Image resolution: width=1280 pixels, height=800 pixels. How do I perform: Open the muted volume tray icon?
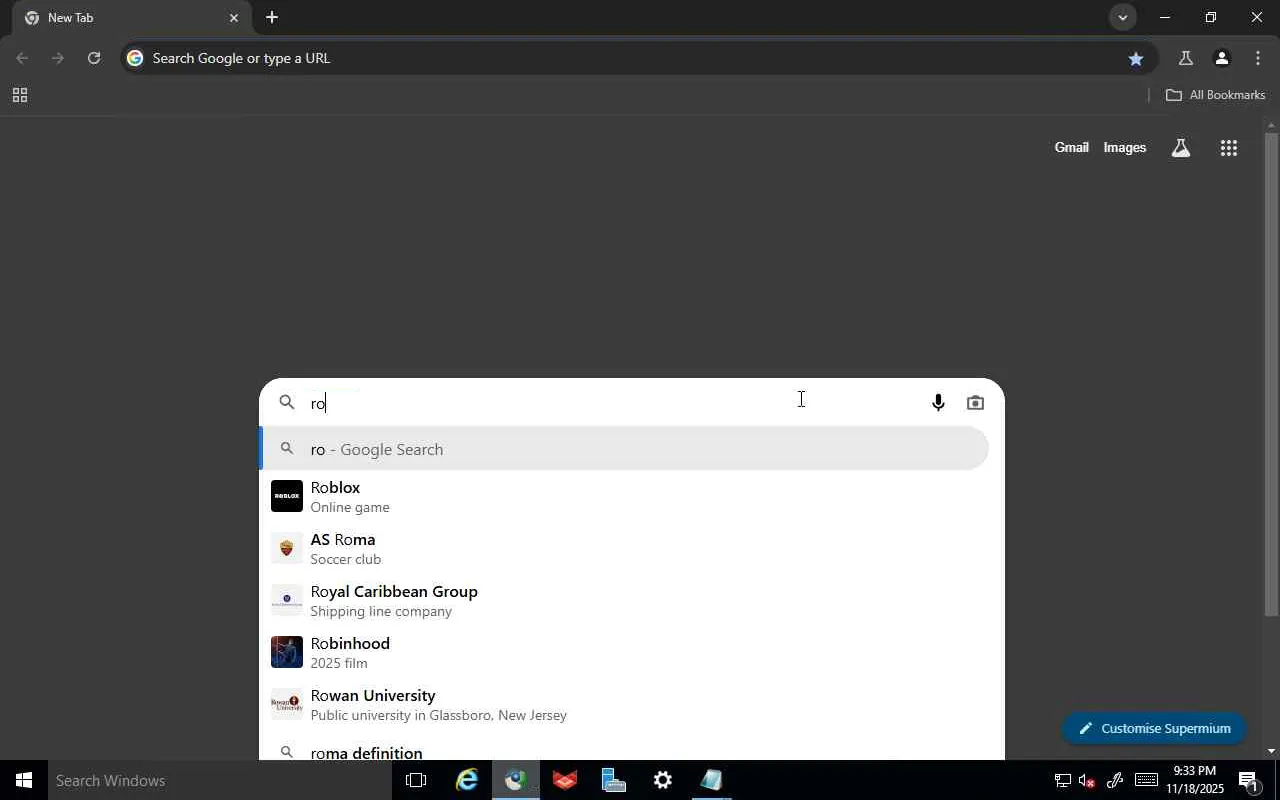1087,780
